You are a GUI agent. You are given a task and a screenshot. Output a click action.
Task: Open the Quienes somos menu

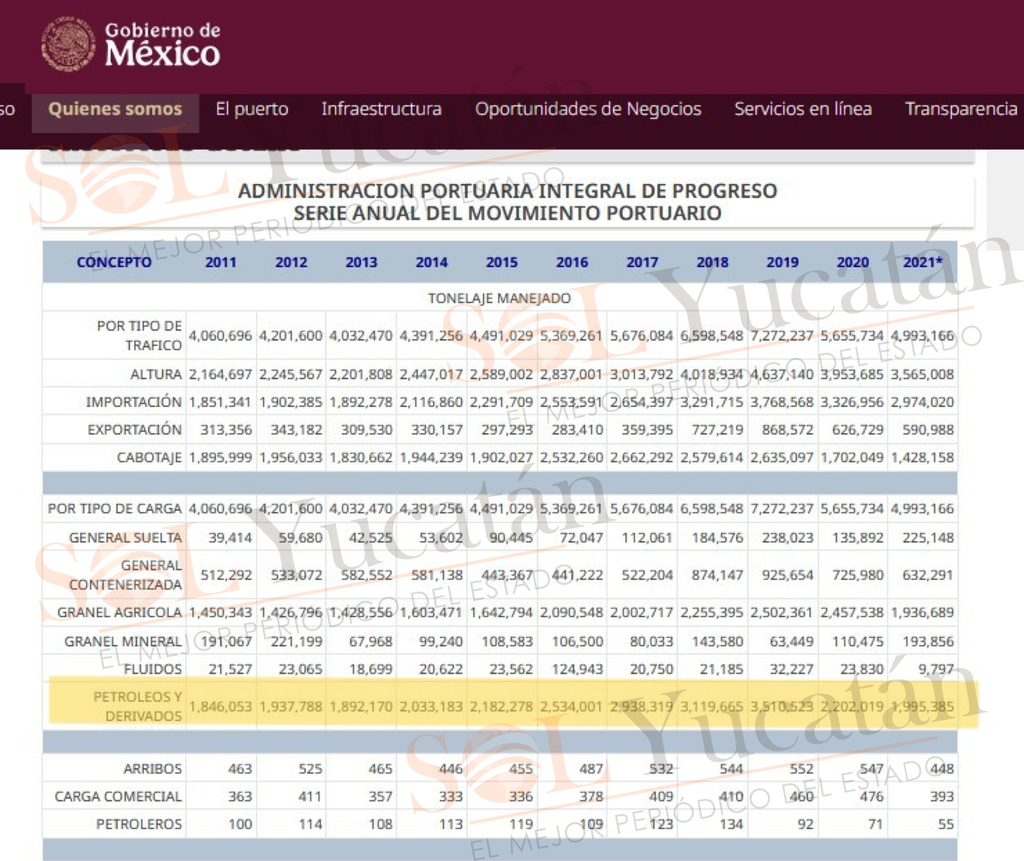(115, 109)
